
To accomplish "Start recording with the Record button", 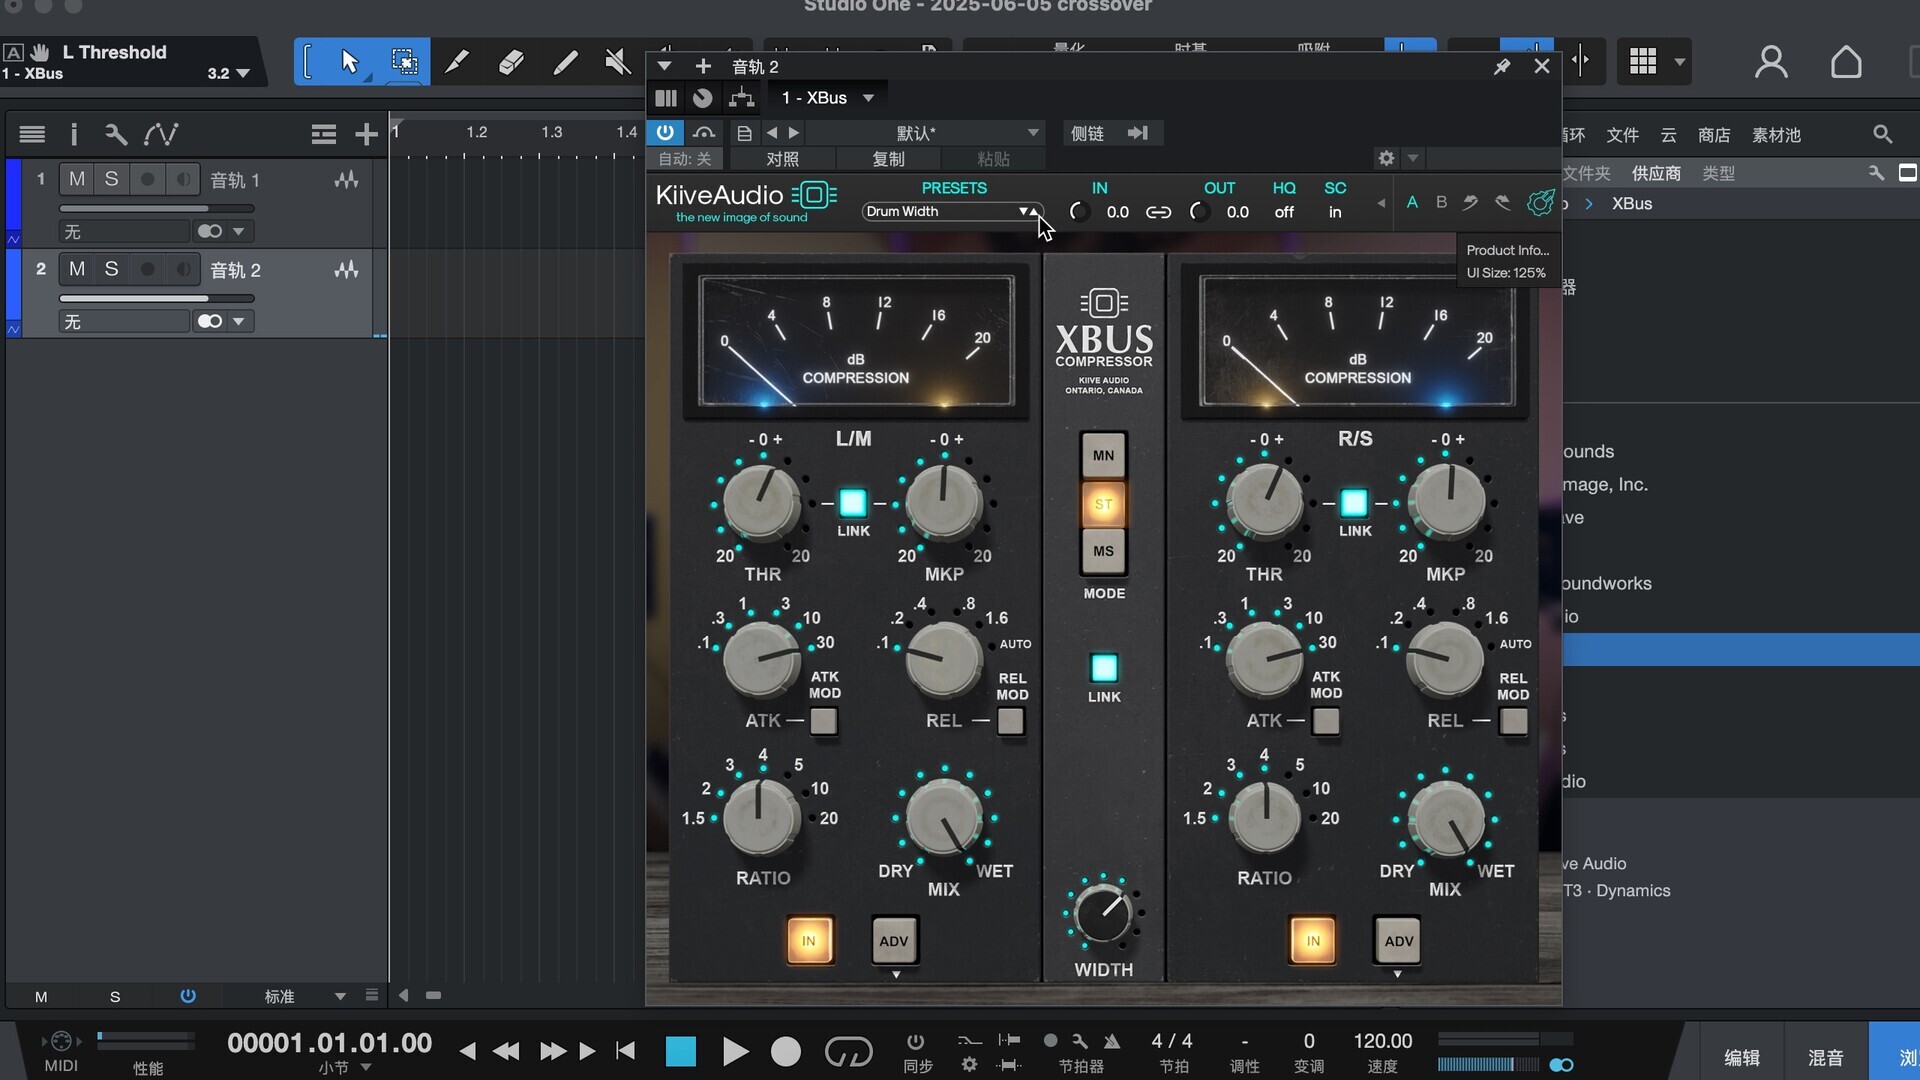I will [786, 1051].
